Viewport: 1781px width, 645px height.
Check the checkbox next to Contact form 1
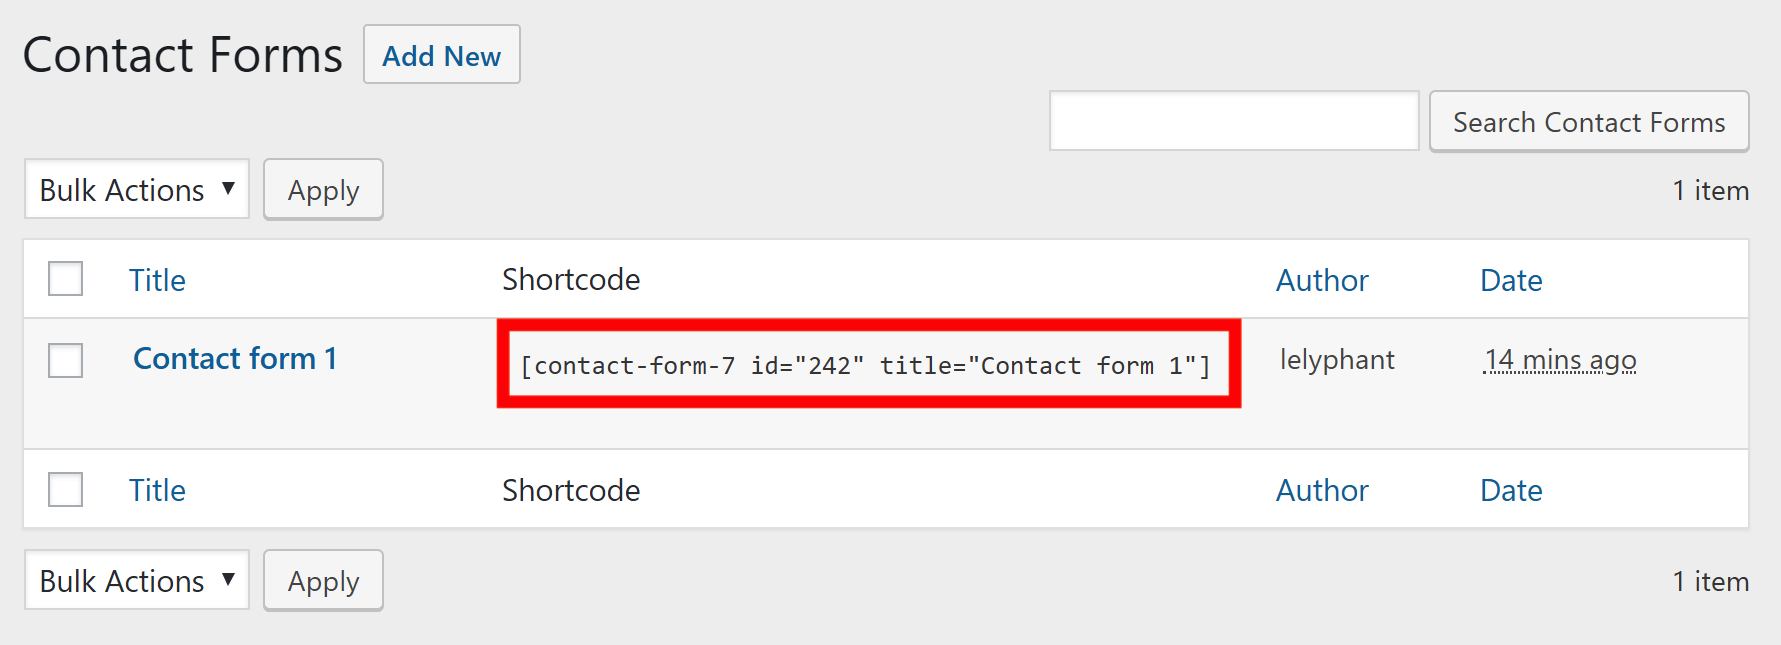pos(65,361)
